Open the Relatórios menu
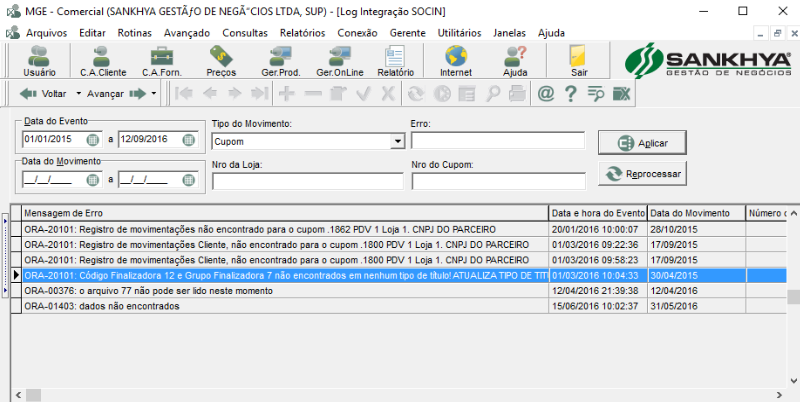The image size is (800, 402). click(303, 33)
